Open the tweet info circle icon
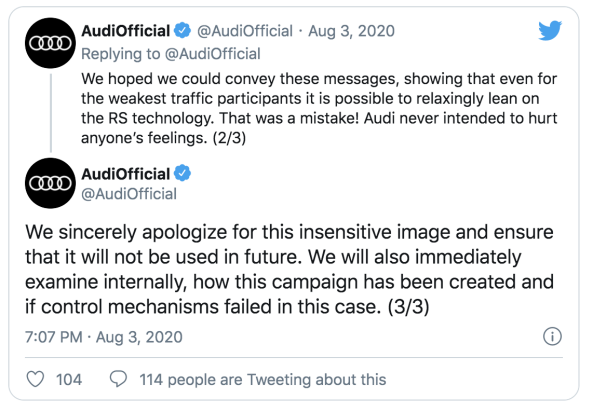593x412 pixels. (x=553, y=336)
